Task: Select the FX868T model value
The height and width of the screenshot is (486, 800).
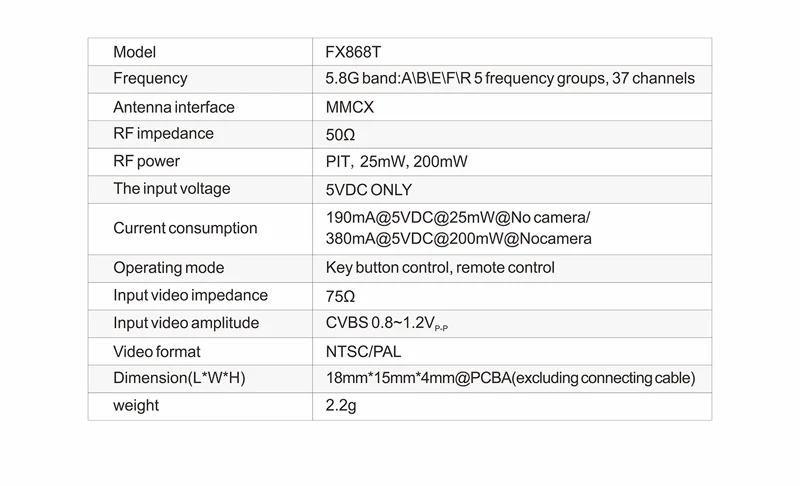Action: (353, 52)
